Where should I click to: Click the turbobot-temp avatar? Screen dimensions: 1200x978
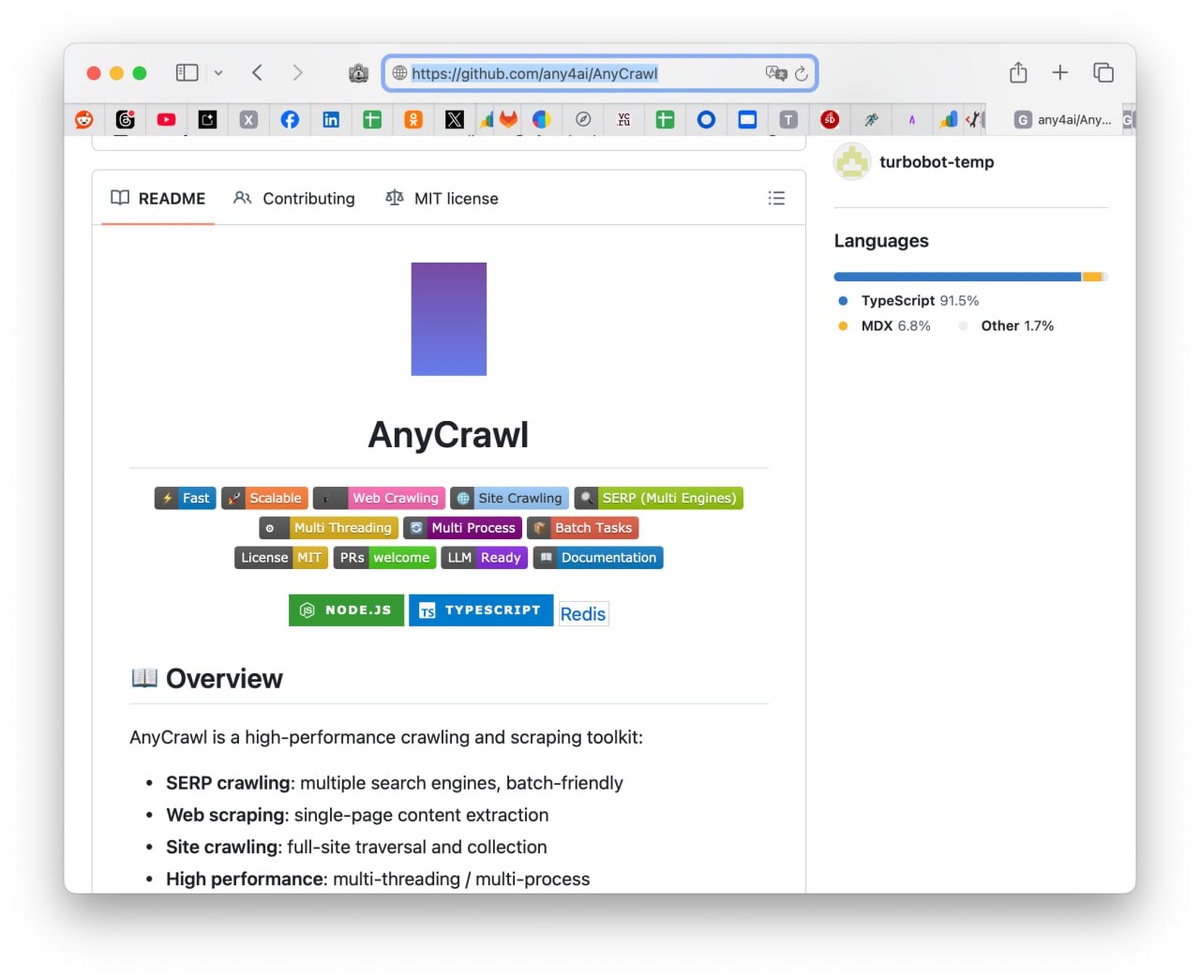point(852,162)
